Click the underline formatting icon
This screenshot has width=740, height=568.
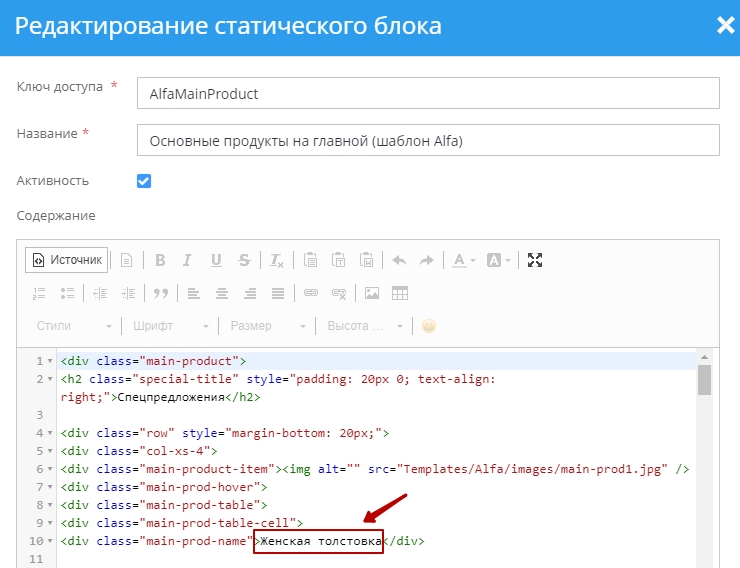pyautogui.click(x=216, y=260)
